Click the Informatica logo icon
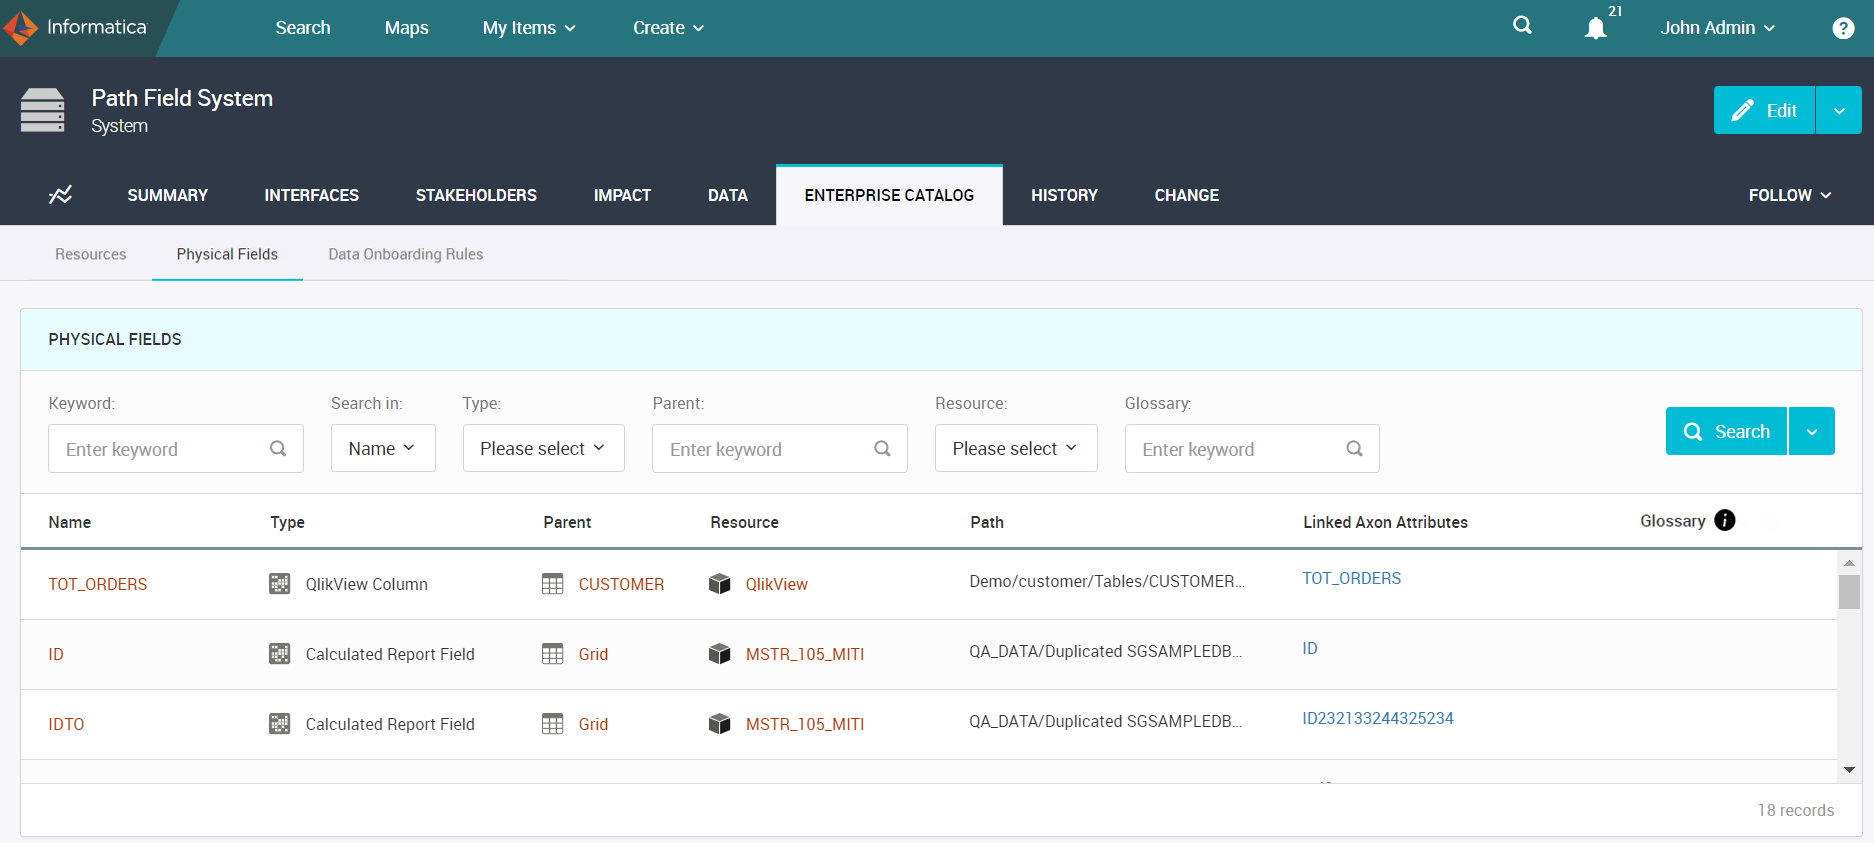Screen dimensions: 1874x843 point(21,28)
